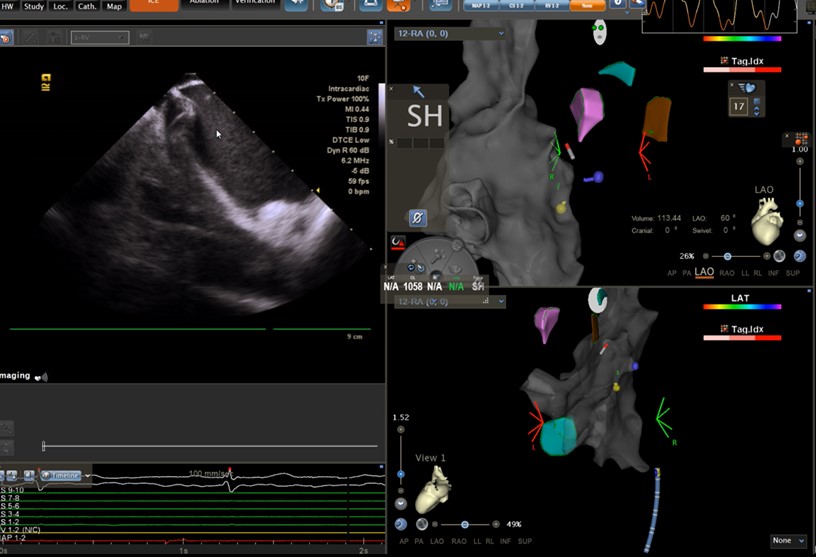Select LAO view in lower map

point(437,541)
